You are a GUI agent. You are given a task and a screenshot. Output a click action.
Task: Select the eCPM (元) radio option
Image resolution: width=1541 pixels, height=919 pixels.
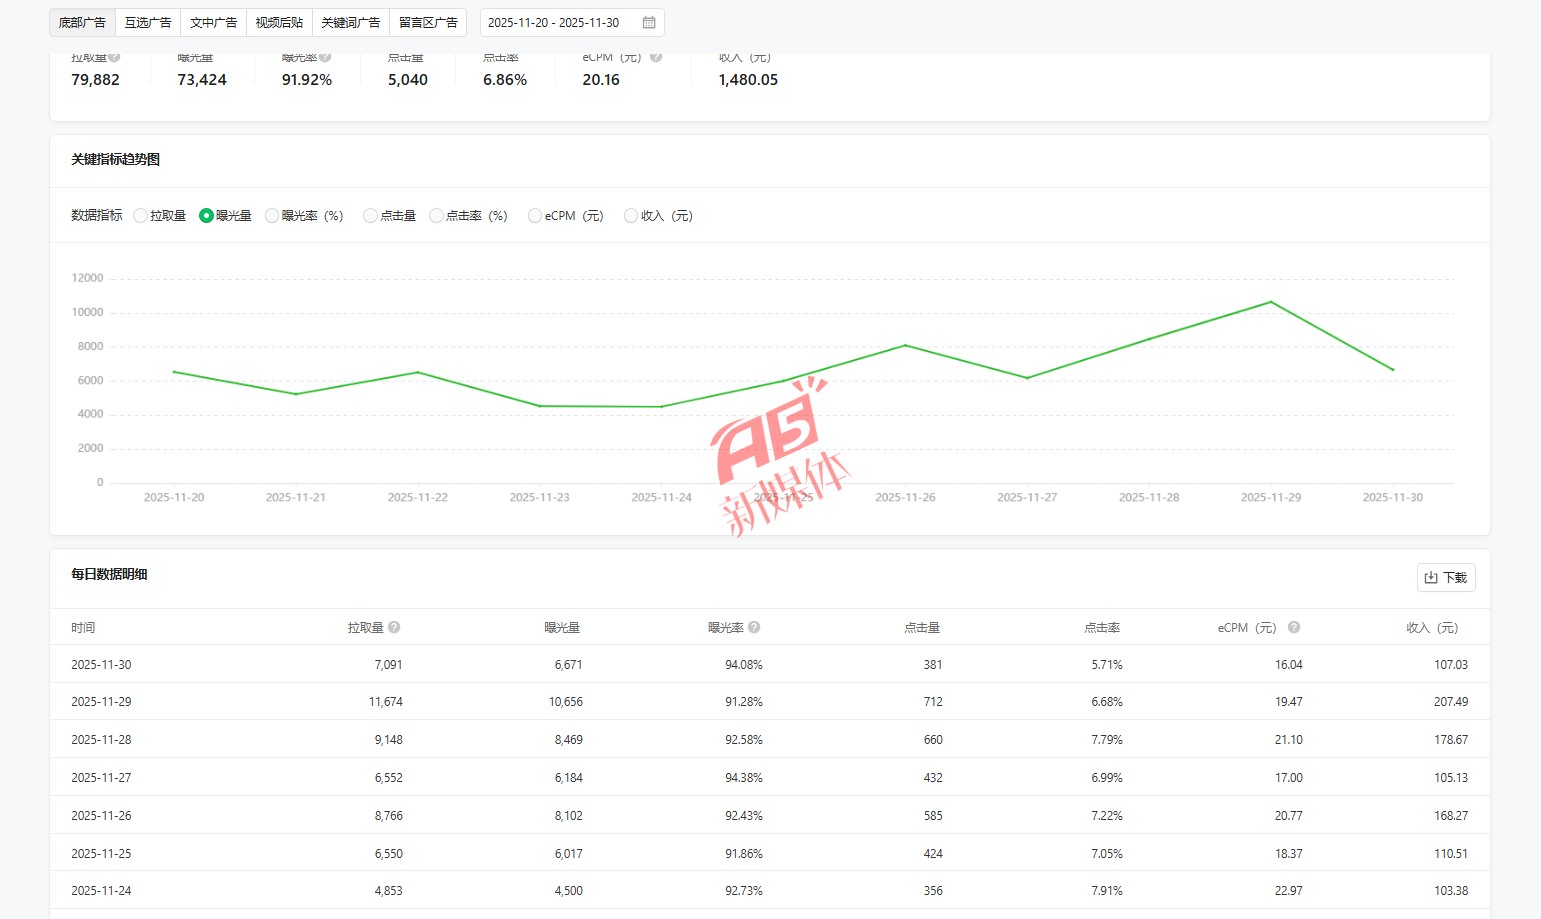coord(535,215)
